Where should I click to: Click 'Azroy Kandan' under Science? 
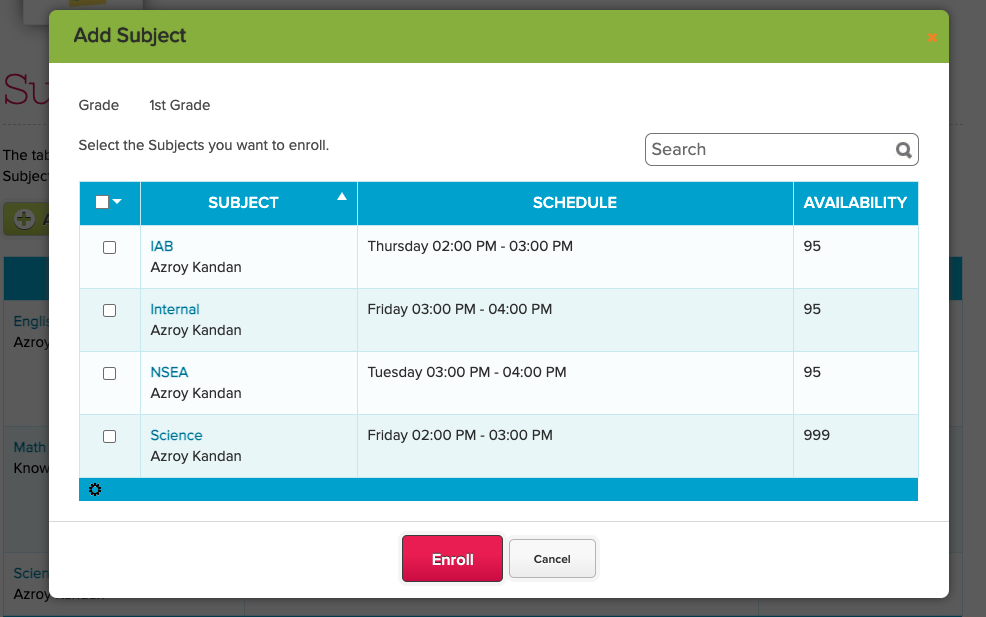point(196,456)
